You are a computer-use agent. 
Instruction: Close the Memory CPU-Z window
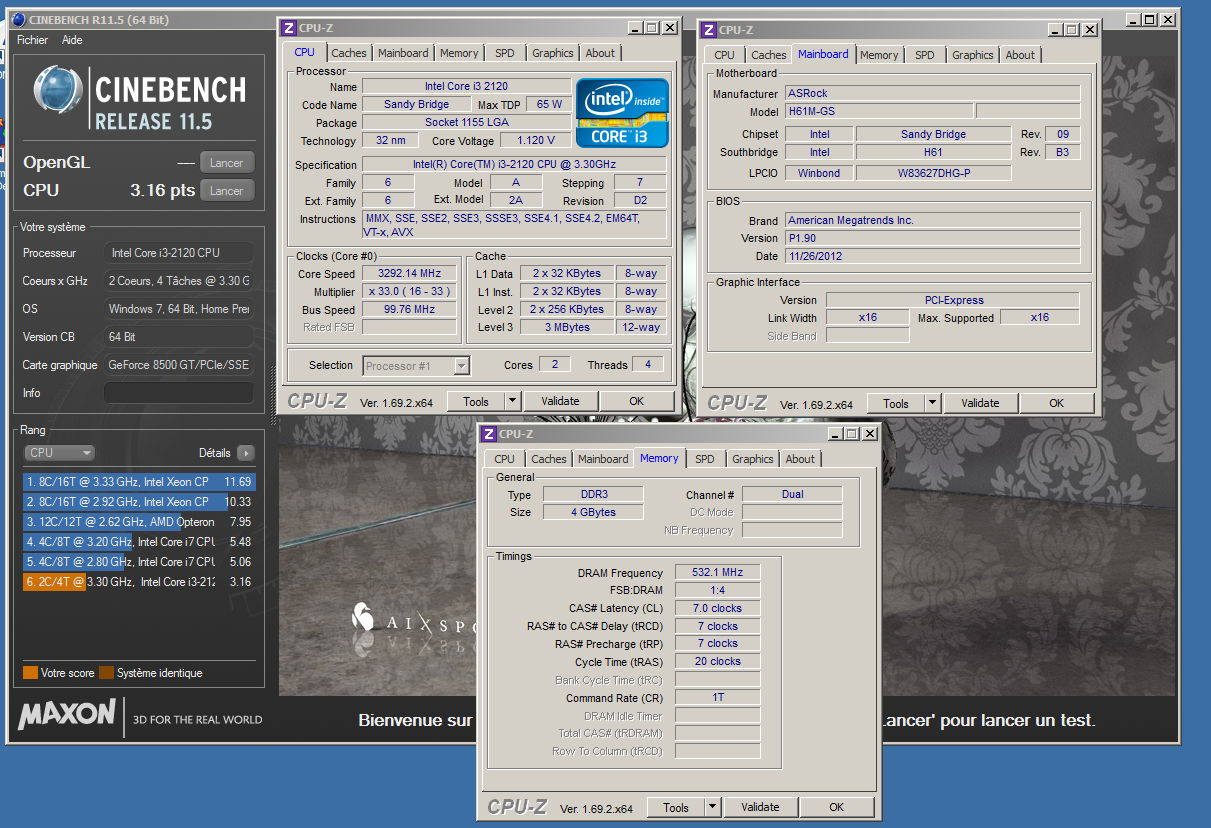point(869,434)
